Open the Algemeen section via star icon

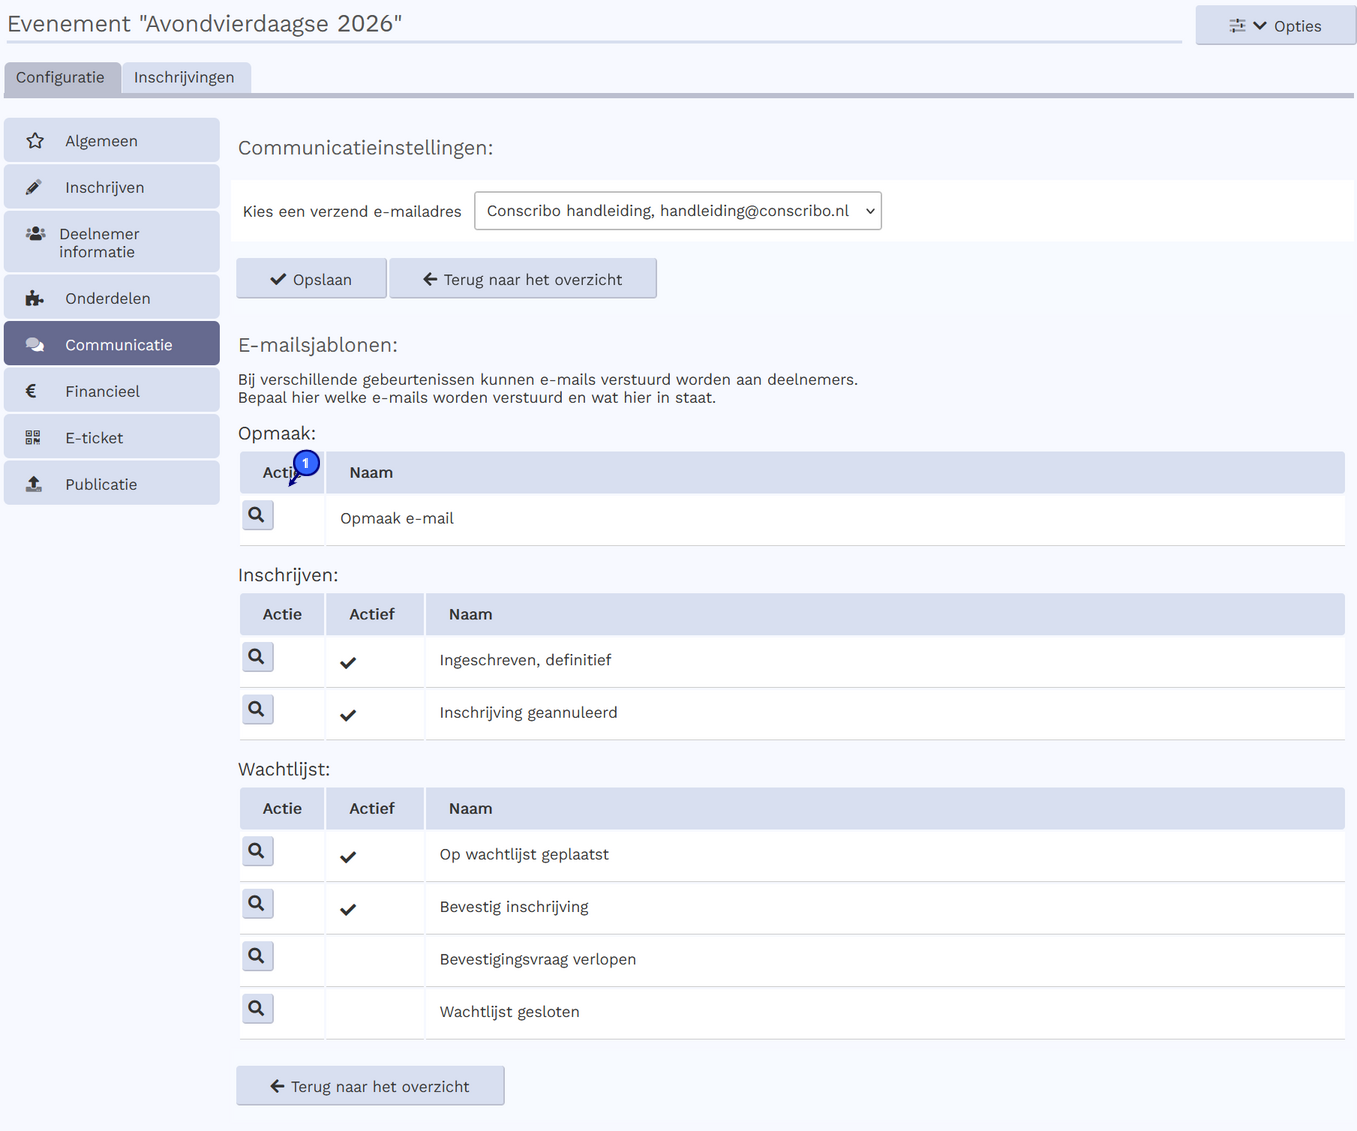point(36,140)
